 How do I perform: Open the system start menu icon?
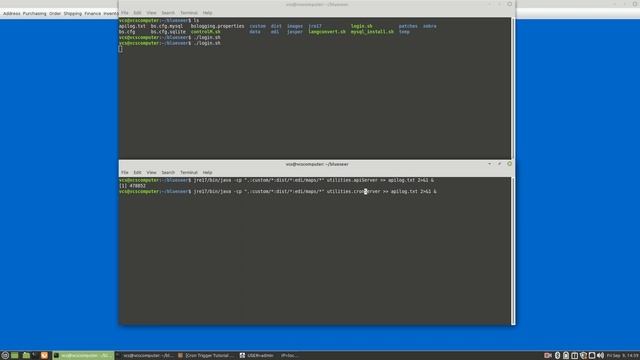5,356
